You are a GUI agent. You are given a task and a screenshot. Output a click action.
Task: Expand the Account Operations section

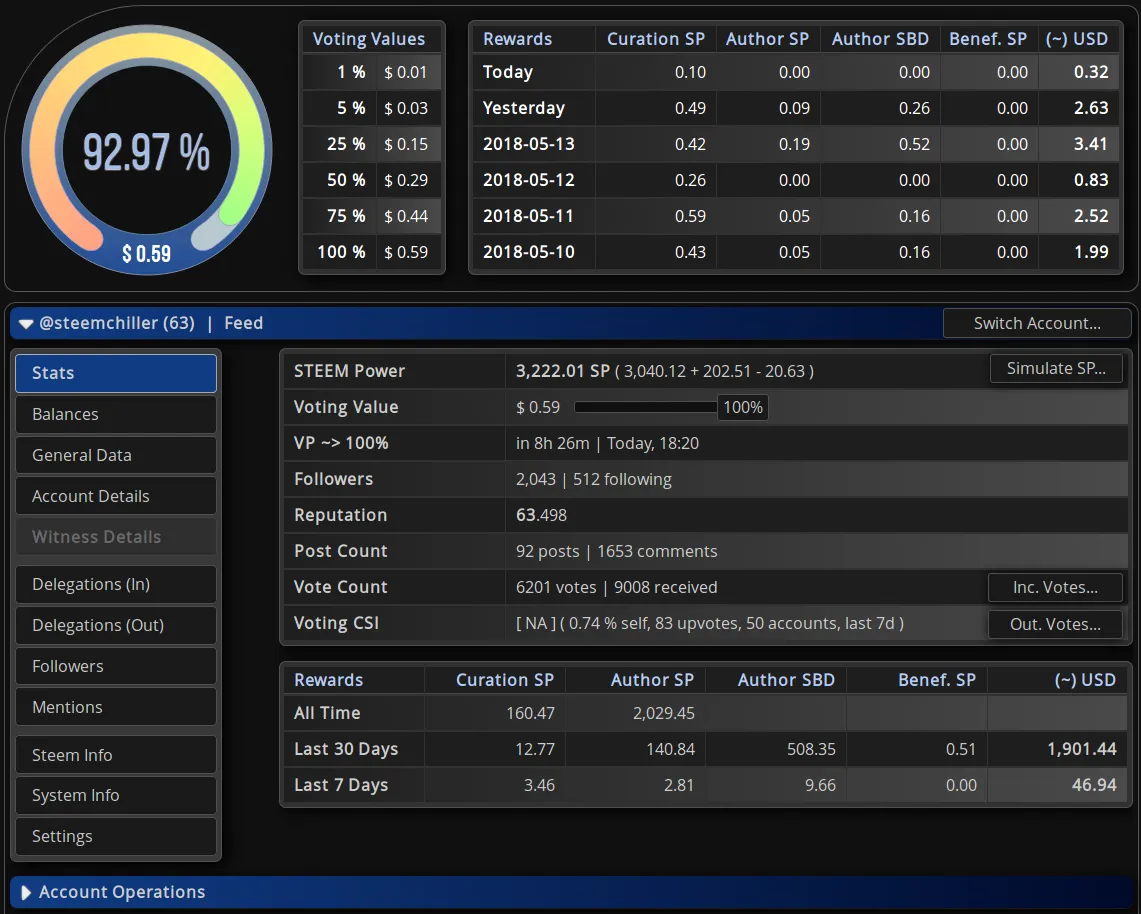(x=26, y=892)
